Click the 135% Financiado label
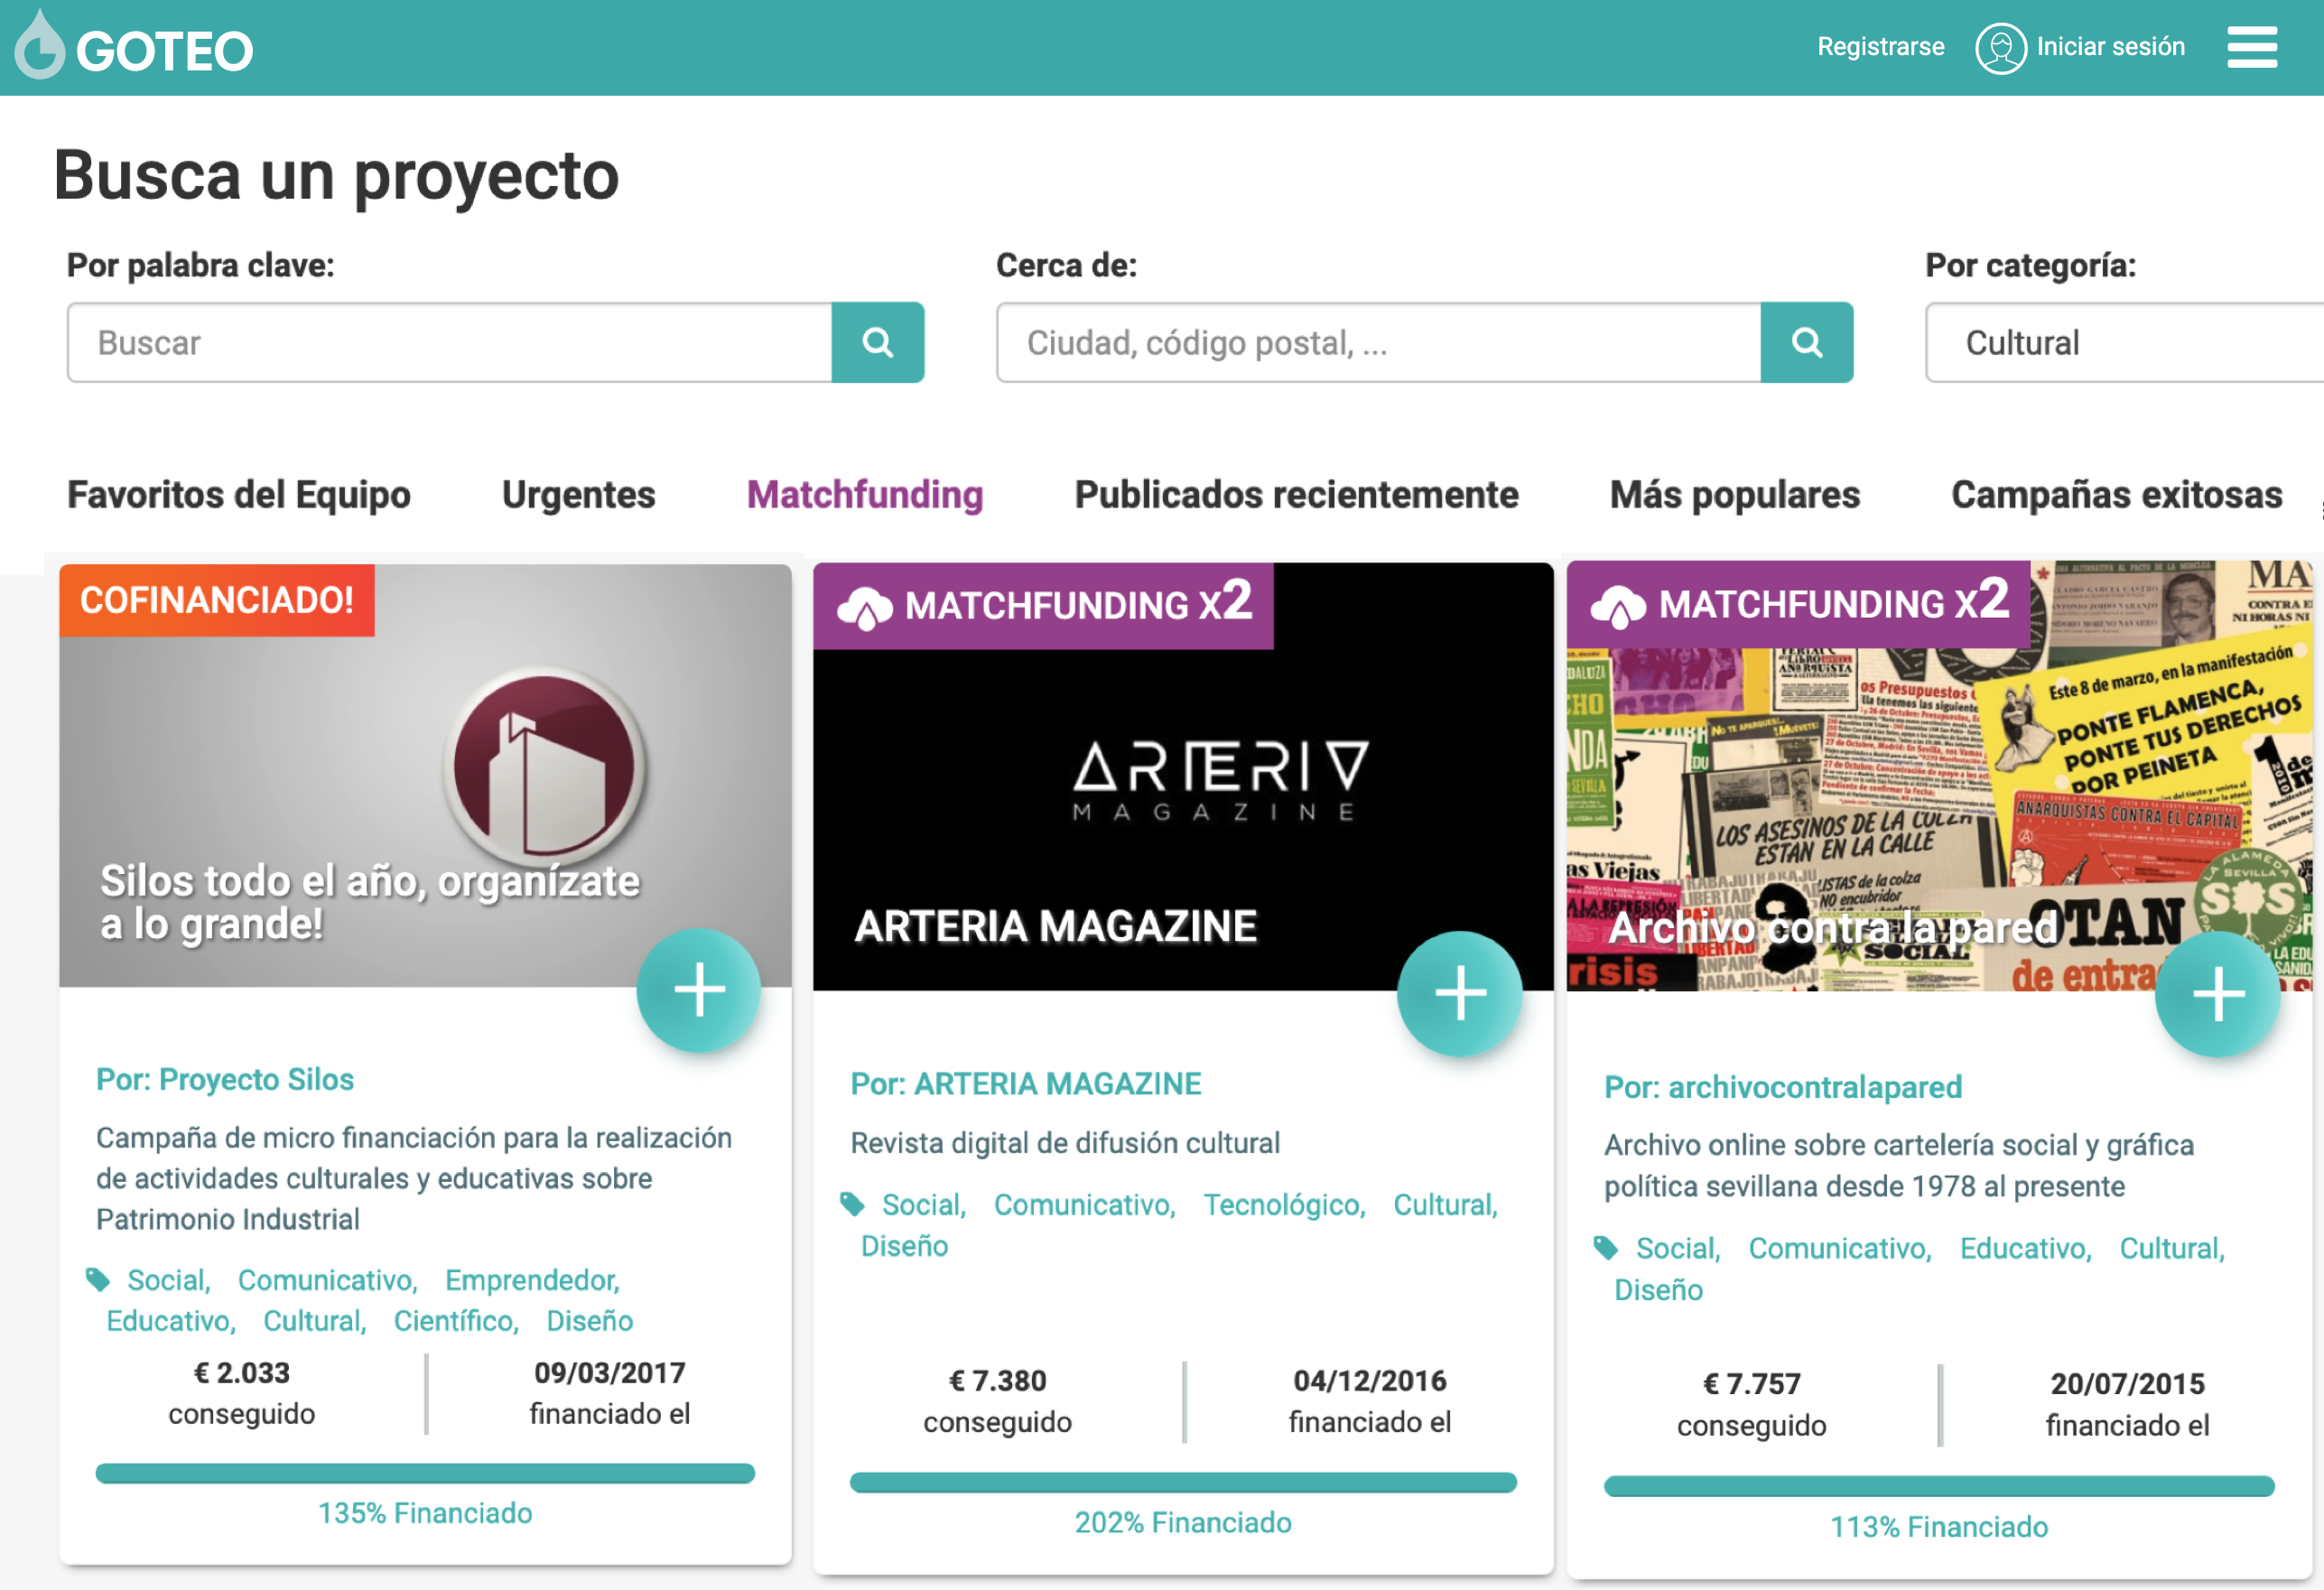2324x1590 pixels. [x=425, y=1512]
